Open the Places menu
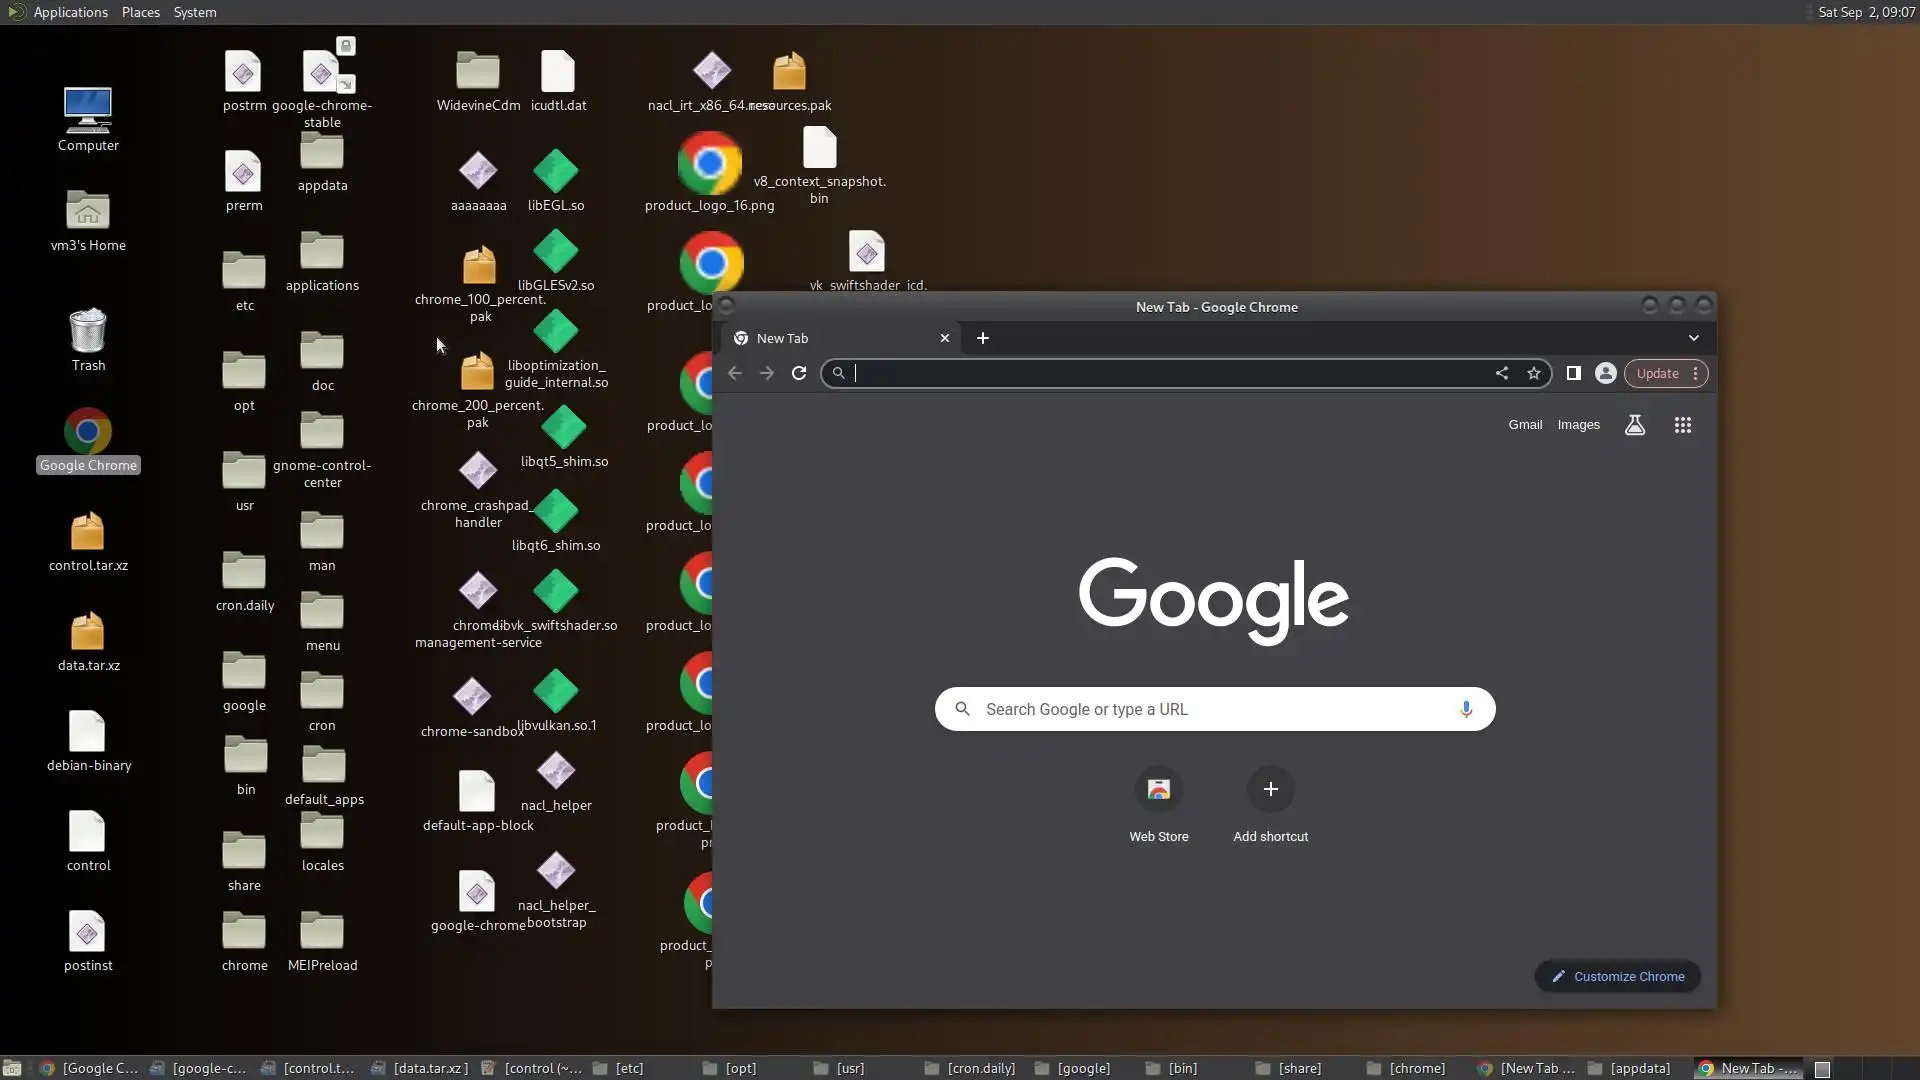1920x1080 pixels. (140, 12)
